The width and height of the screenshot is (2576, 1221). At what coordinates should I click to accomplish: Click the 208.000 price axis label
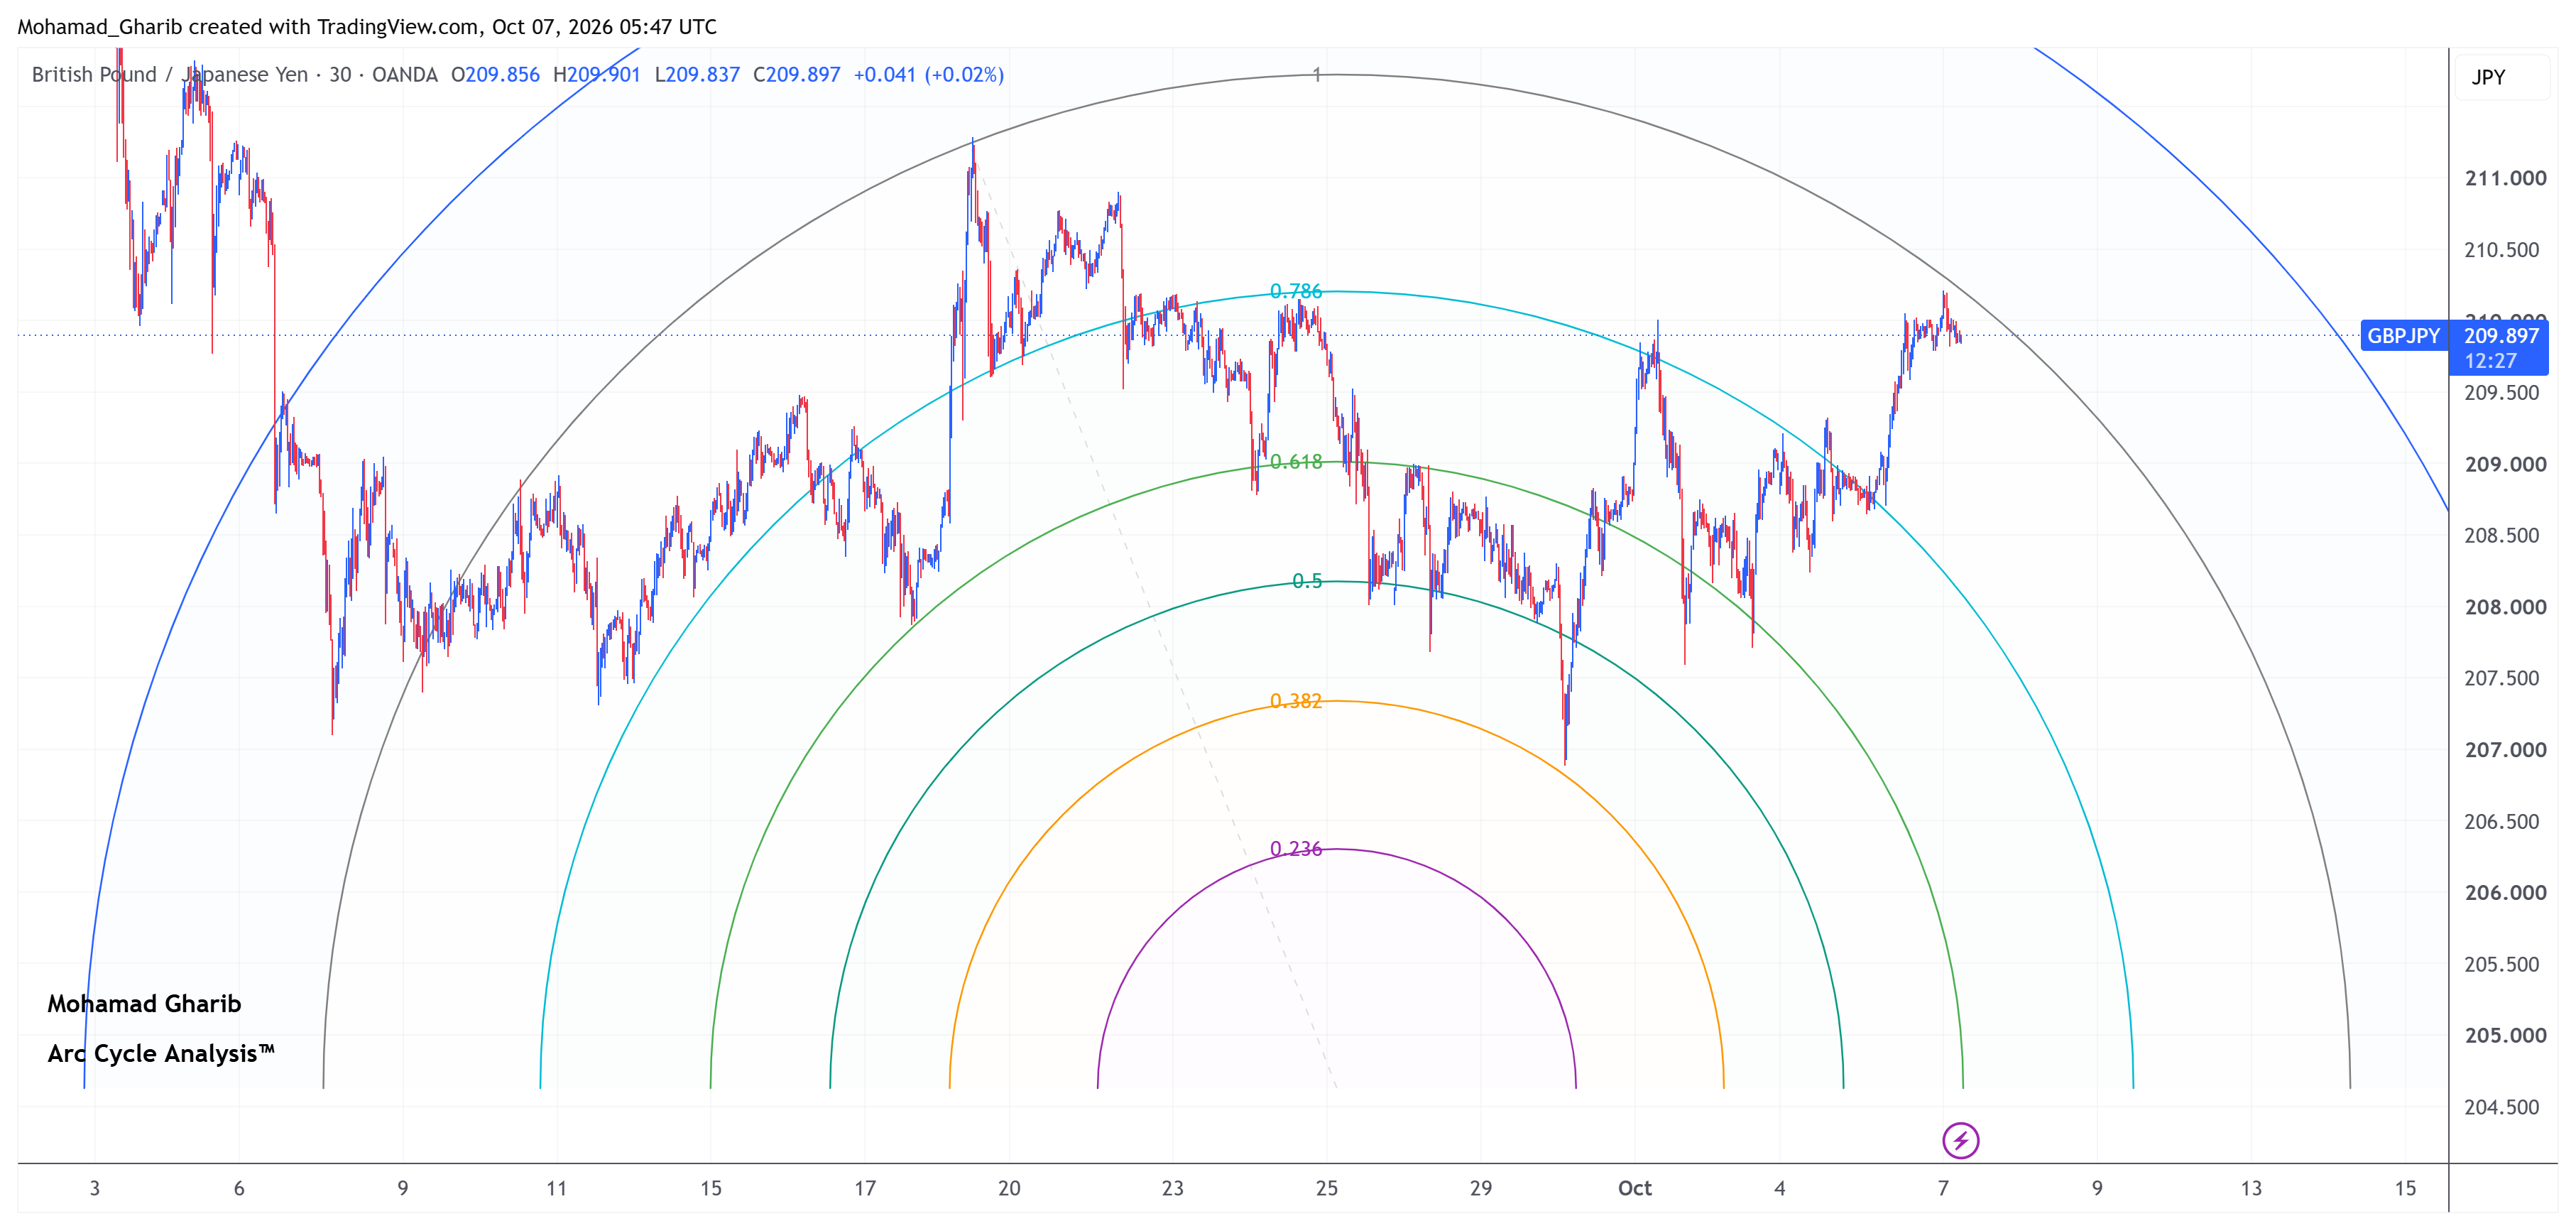point(2506,608)
